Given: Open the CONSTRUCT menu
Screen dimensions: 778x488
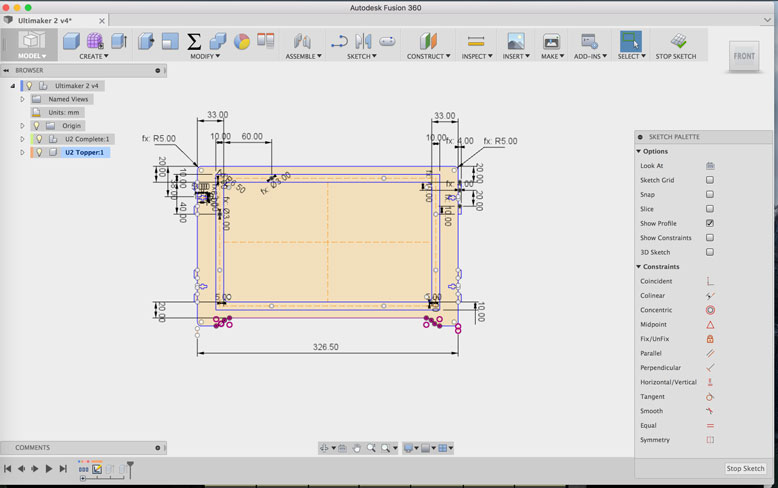Looking at the screenshot, I should 429,57.
